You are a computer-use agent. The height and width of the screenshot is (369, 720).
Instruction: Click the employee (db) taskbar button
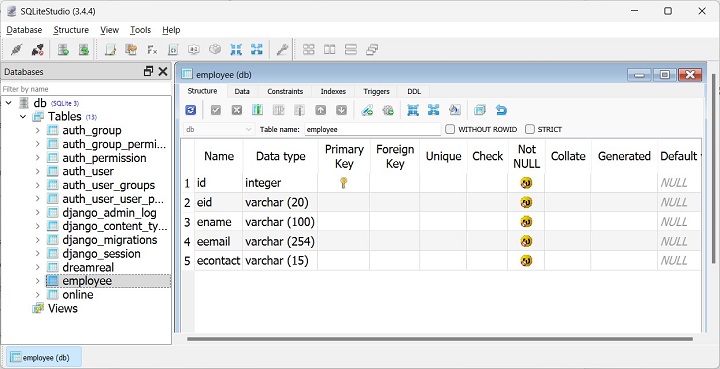(x=45, y=358)
